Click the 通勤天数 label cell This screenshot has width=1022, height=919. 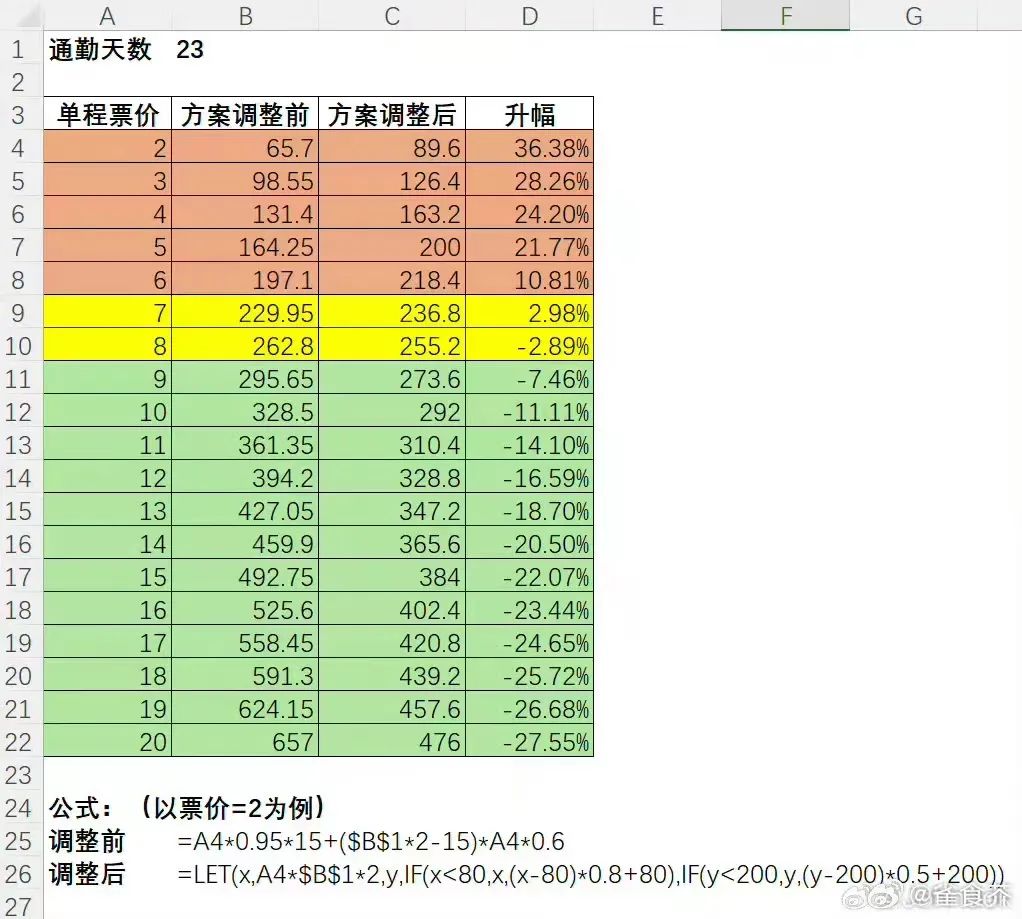coord(100,49)
